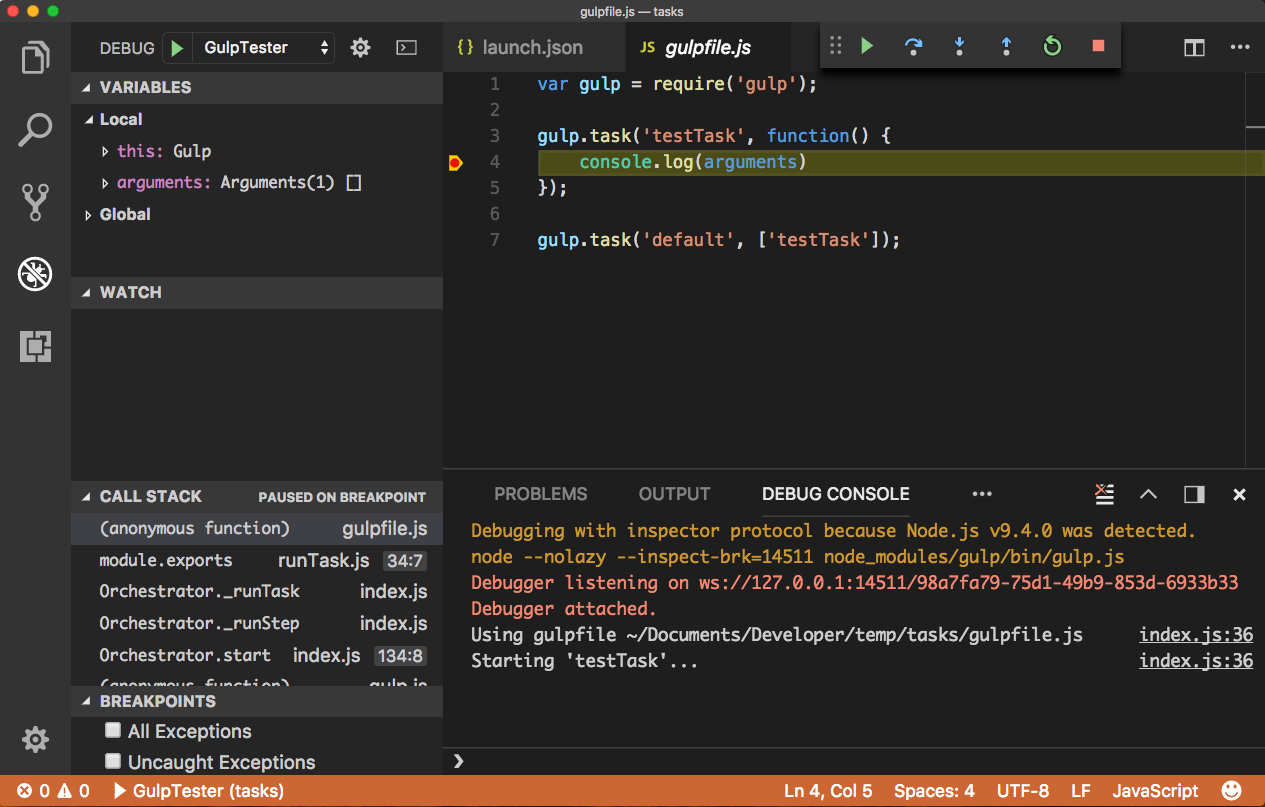The width and height of the screenshot is (1265, 807).
Task: Clear the debug console output
Action: click(1104, 494)
